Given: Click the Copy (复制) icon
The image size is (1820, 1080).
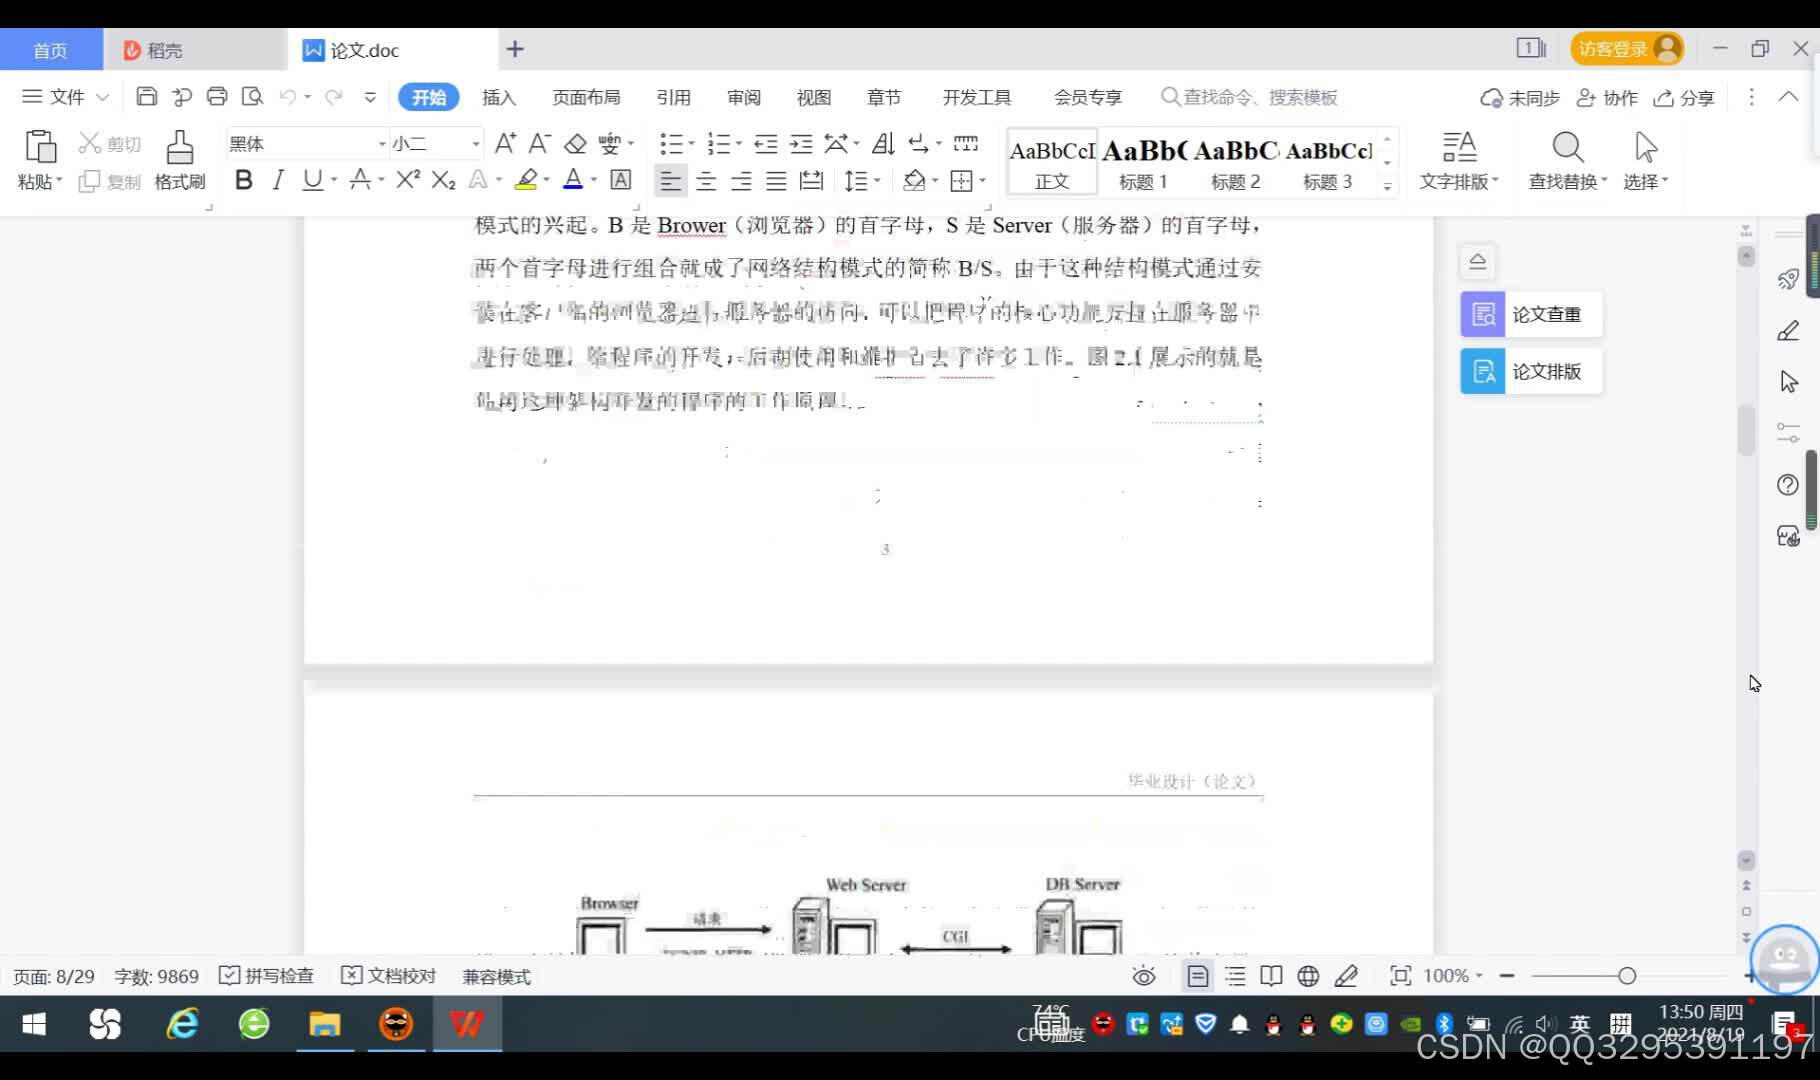Looking at the screenshot, I should point(90,181).
